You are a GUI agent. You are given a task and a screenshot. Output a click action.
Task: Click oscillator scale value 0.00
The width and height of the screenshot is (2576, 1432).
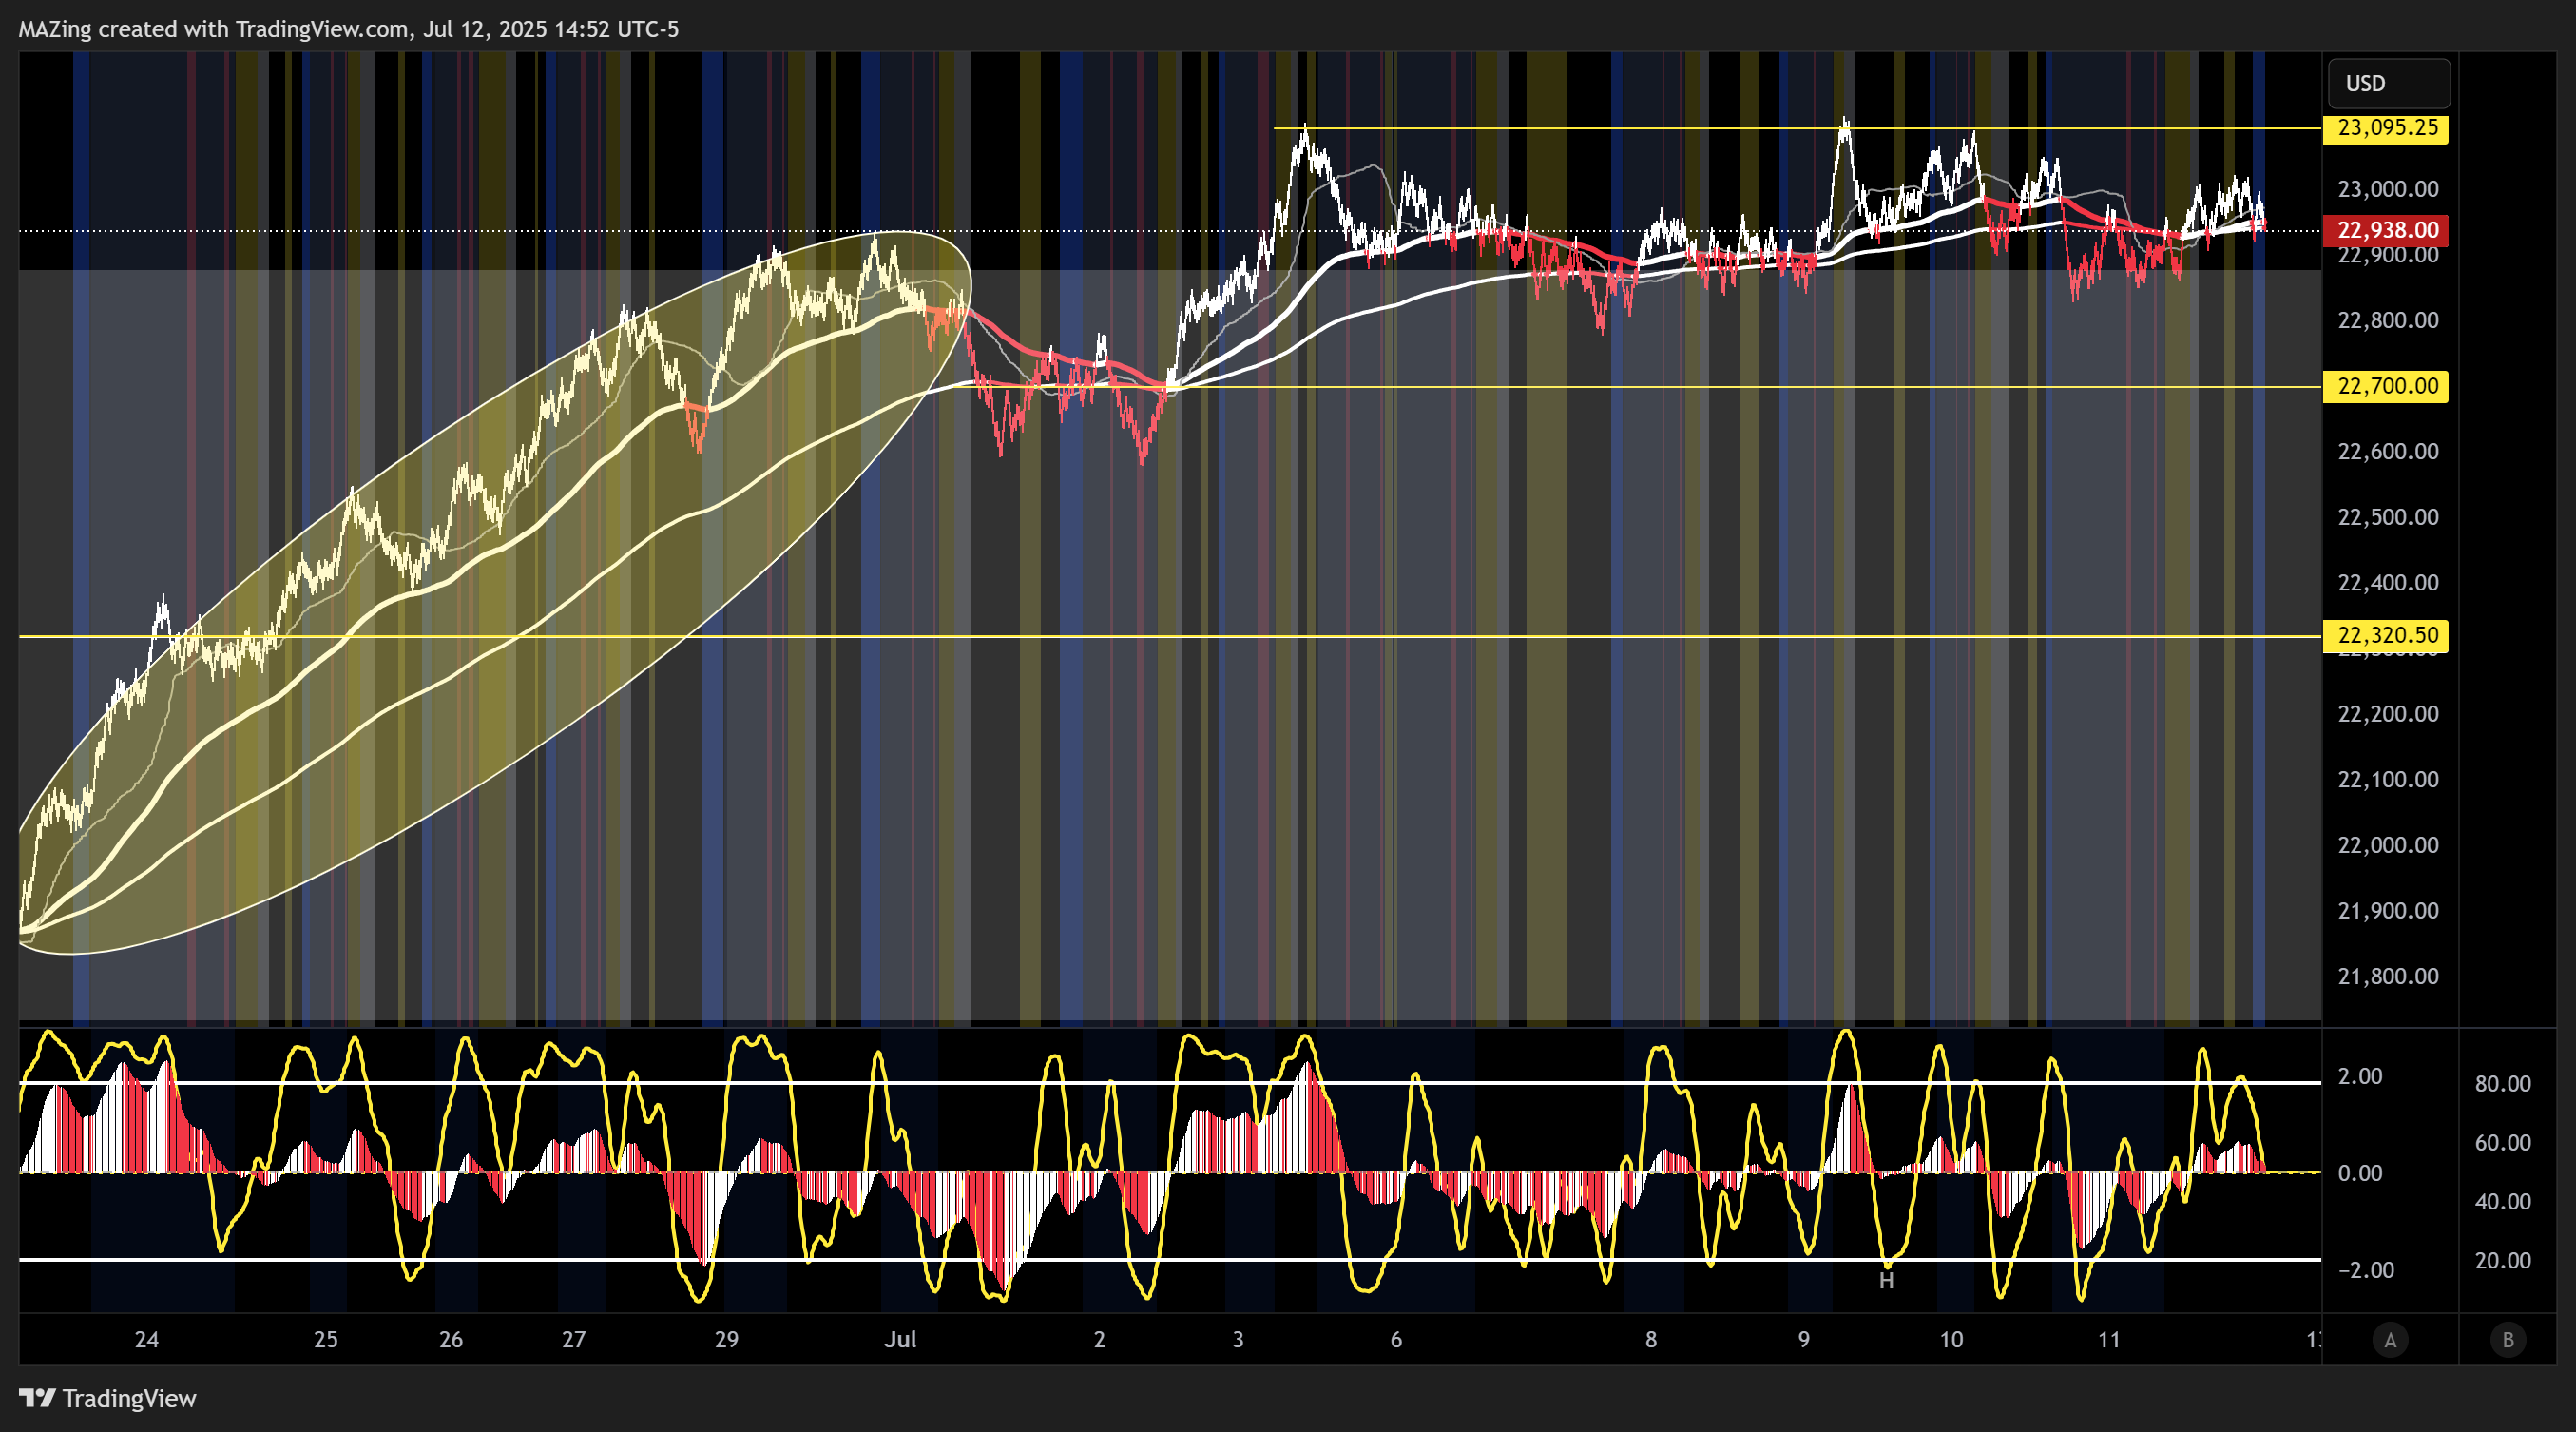pyautogui.click(x=2359, y=1173)
